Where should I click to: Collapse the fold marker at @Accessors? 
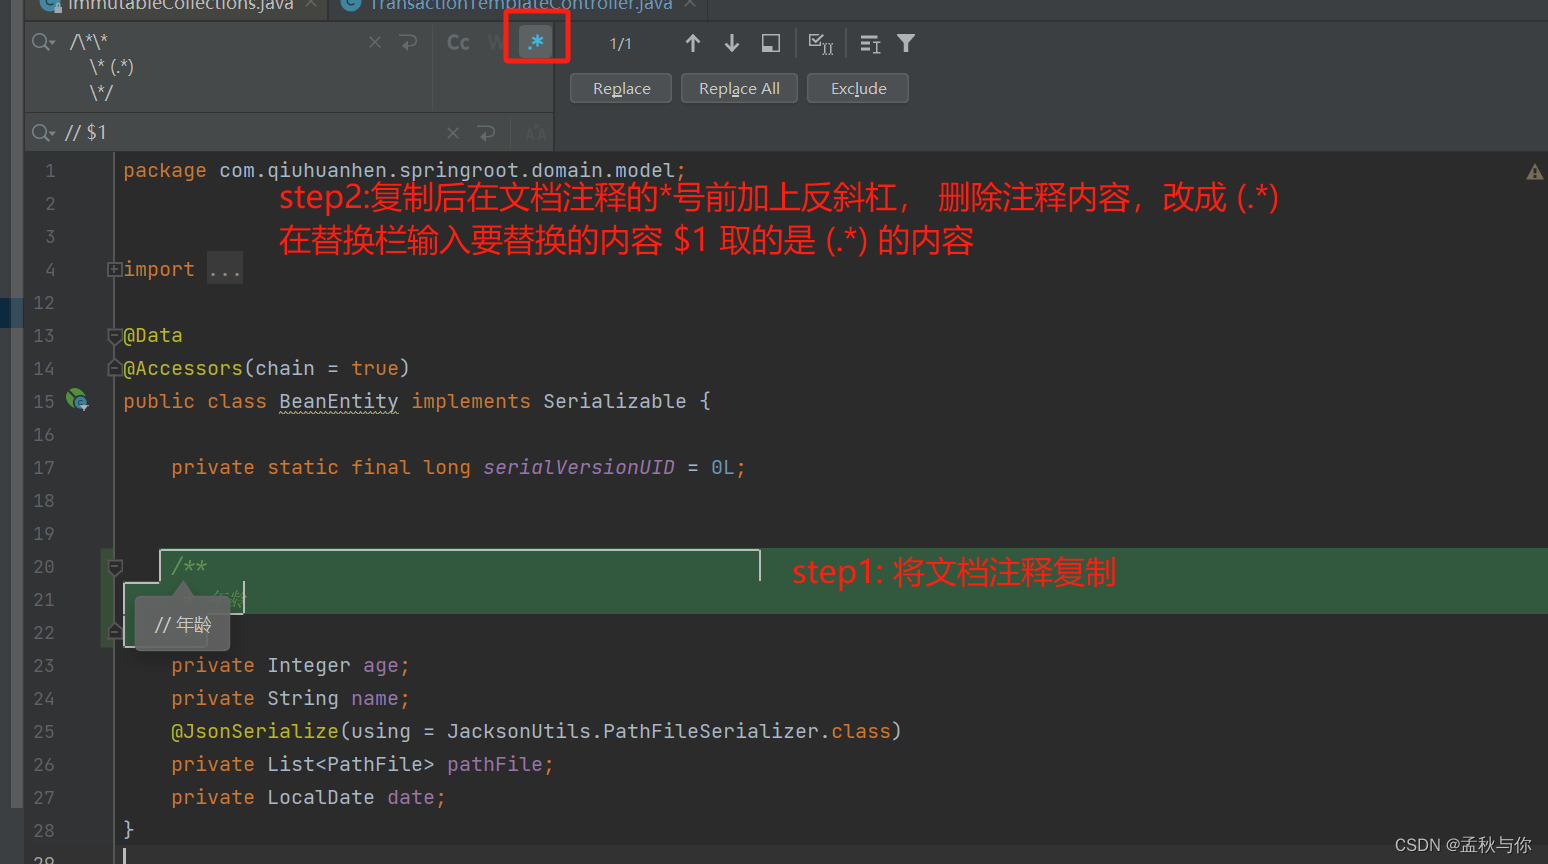point(114,368)
